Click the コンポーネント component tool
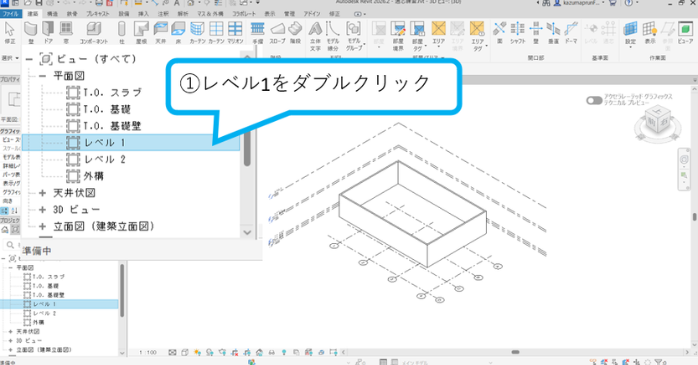 click(93, 32)
